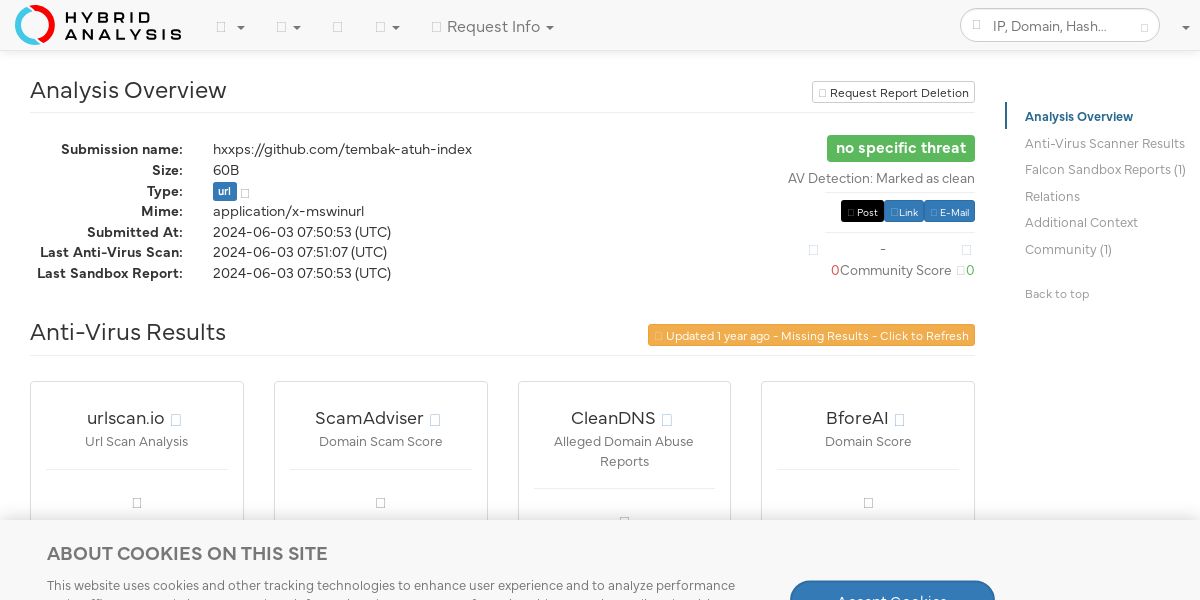
Task: Click the navbar icon without a dropdown caret
Action: 337,27
